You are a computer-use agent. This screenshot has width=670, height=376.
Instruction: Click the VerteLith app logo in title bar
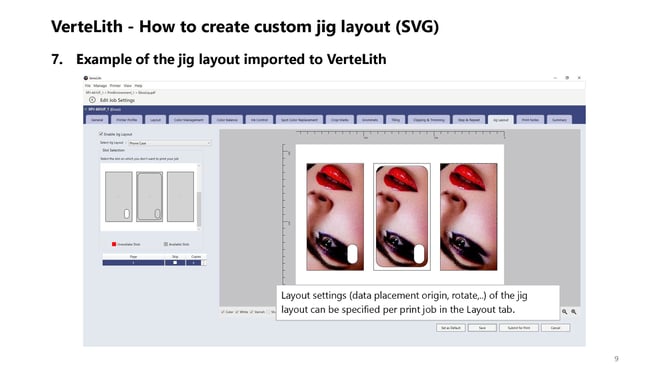tap(86, 78)
